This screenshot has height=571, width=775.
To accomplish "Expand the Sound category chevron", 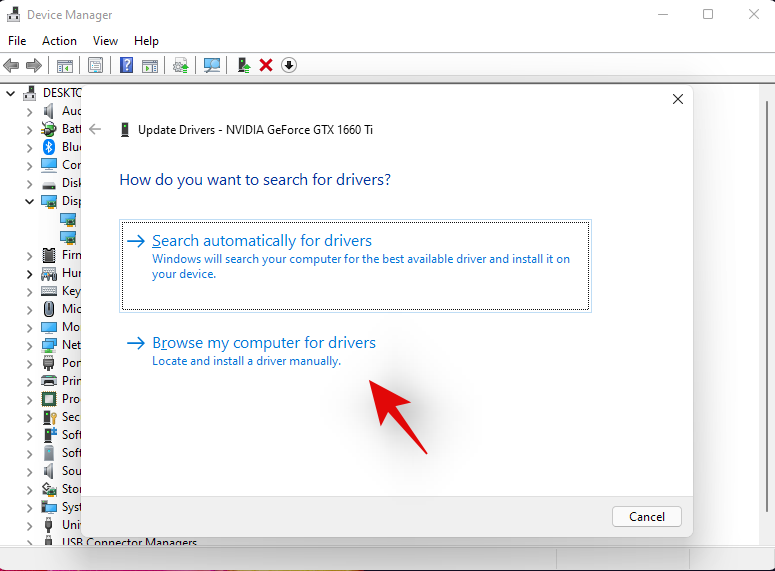I will (x=29, y=472).
